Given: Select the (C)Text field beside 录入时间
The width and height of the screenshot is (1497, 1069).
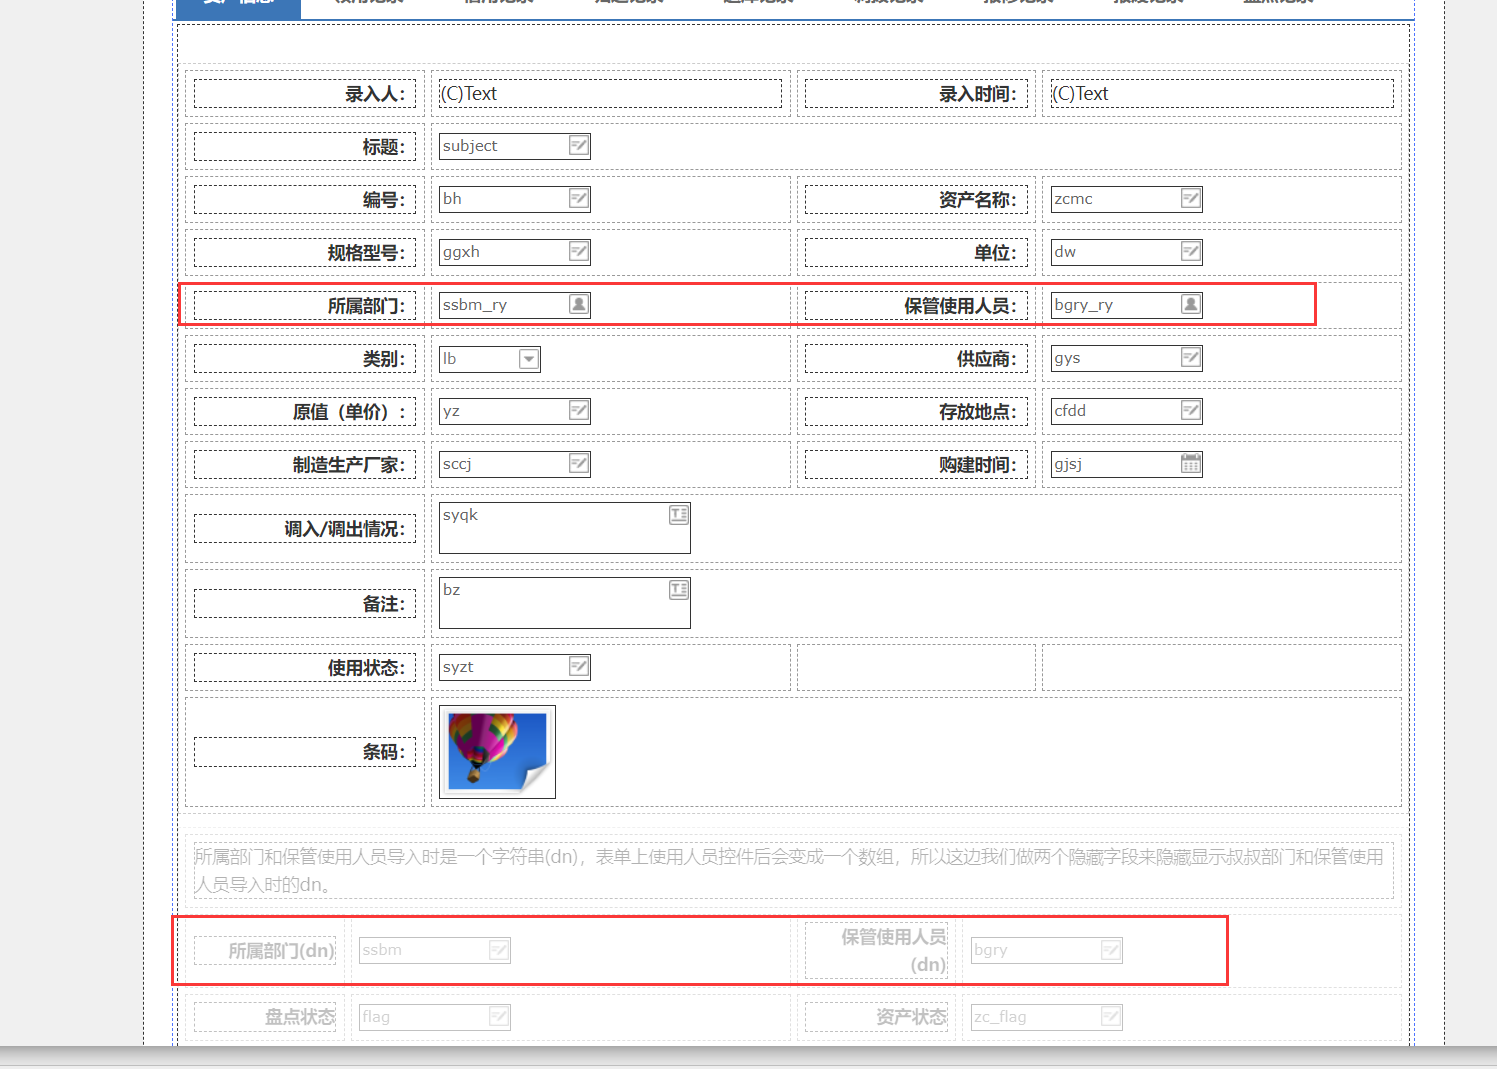Looking at the screenshot, I should (x=1222, y=94).
